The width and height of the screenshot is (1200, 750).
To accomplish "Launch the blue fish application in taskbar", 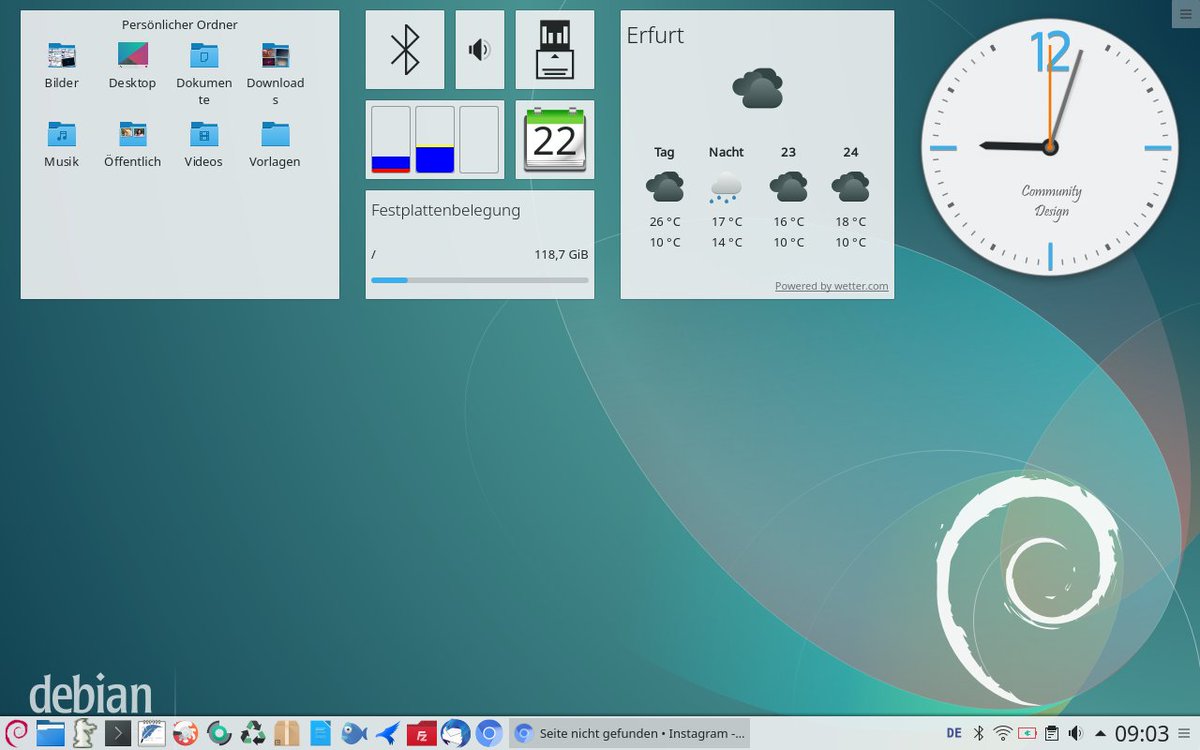I will pyautogui.click(x=354, y=733).
